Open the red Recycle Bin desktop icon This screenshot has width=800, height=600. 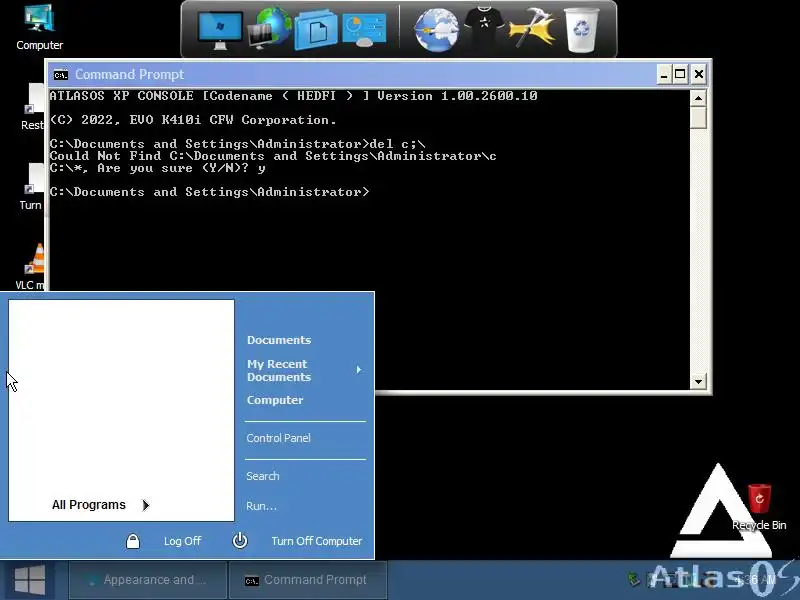[759, 507]
